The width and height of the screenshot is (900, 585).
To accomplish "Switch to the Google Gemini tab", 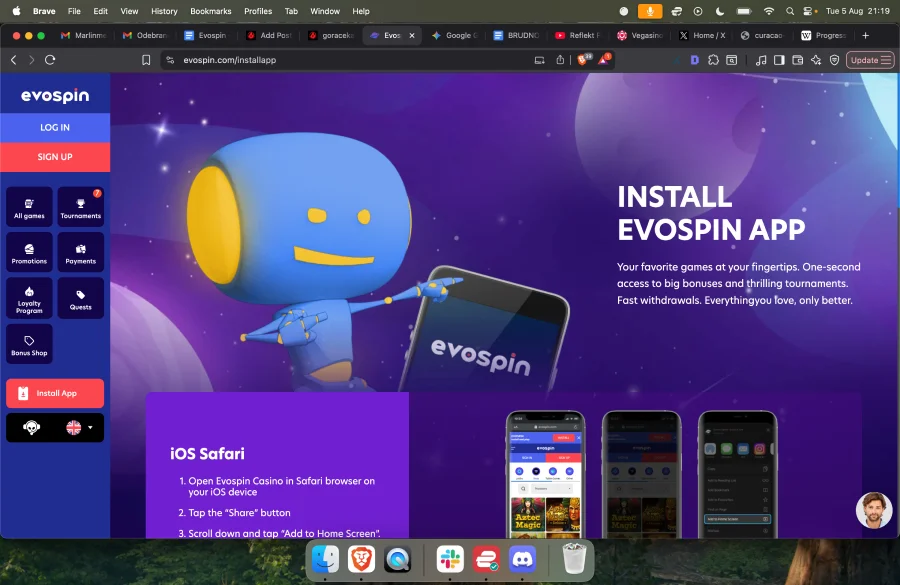I will [455, 36].
